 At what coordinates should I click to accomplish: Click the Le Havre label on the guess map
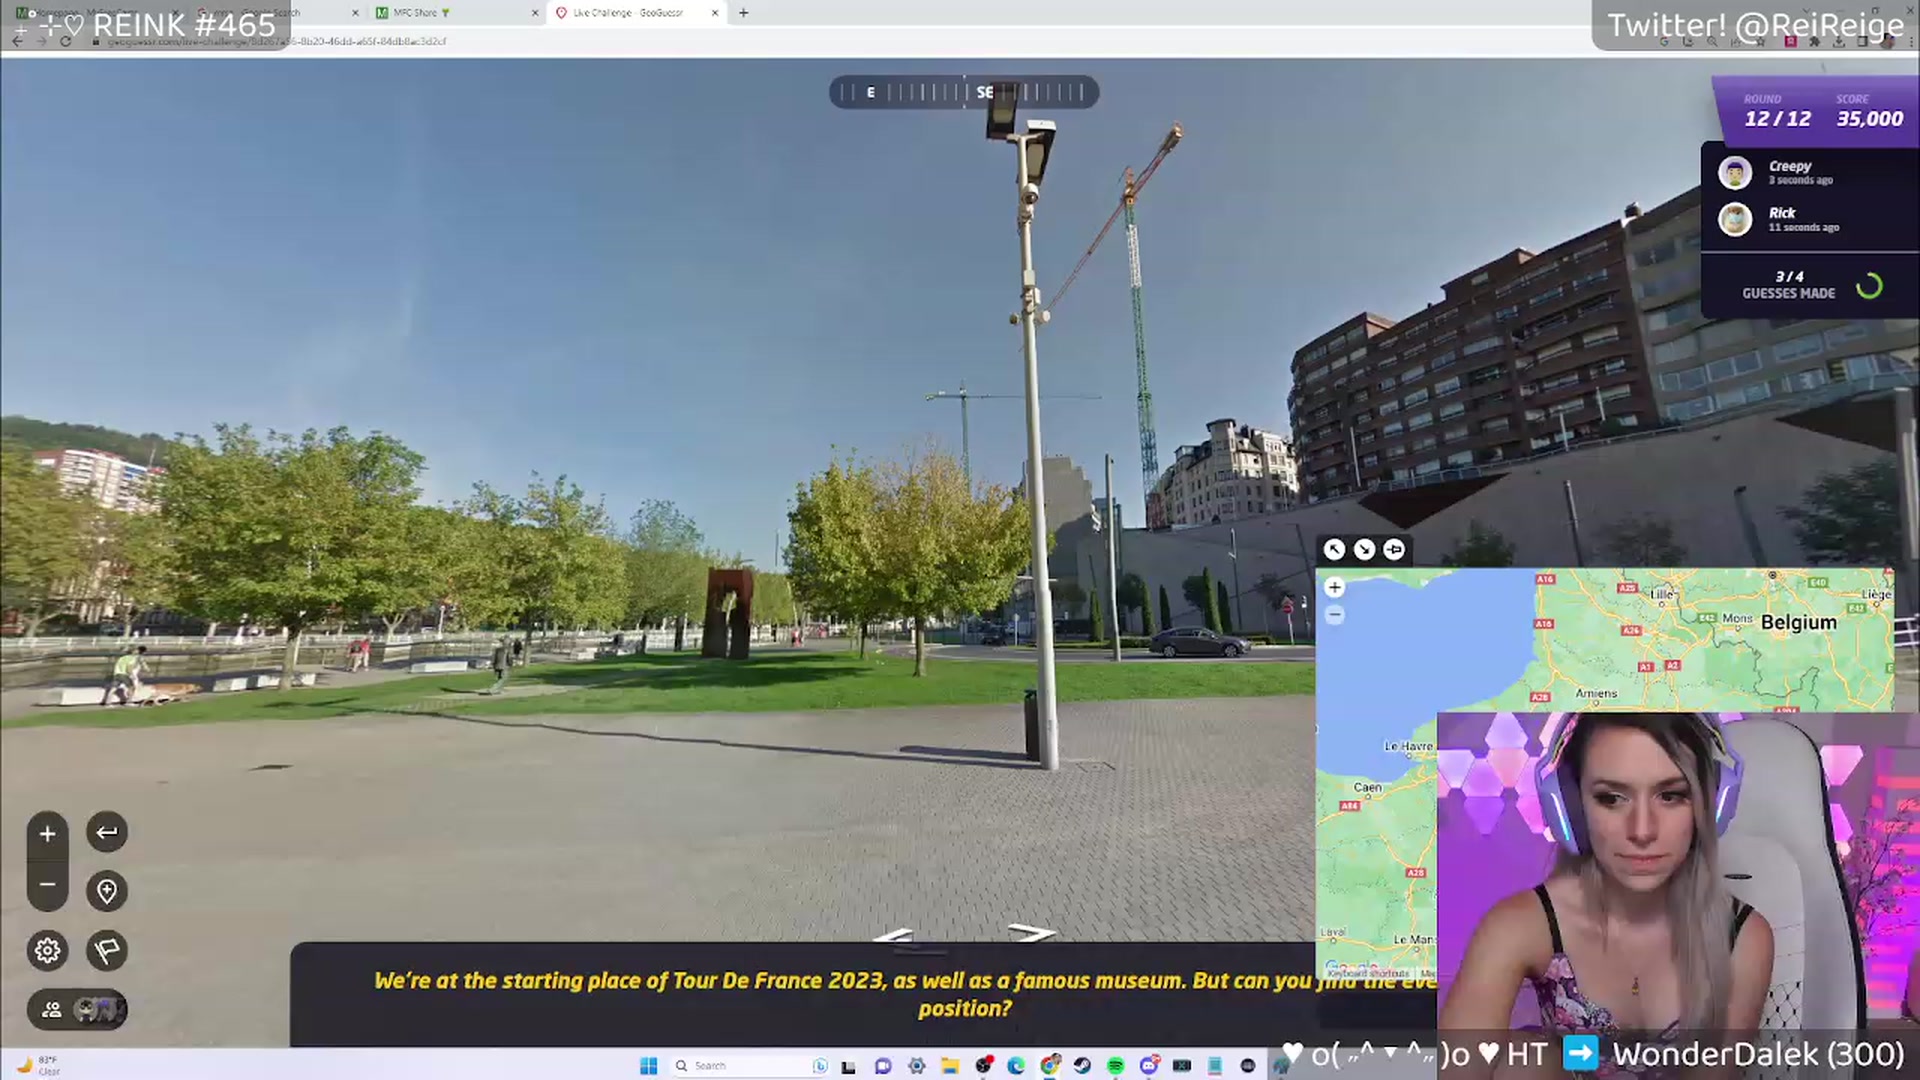1408,746
